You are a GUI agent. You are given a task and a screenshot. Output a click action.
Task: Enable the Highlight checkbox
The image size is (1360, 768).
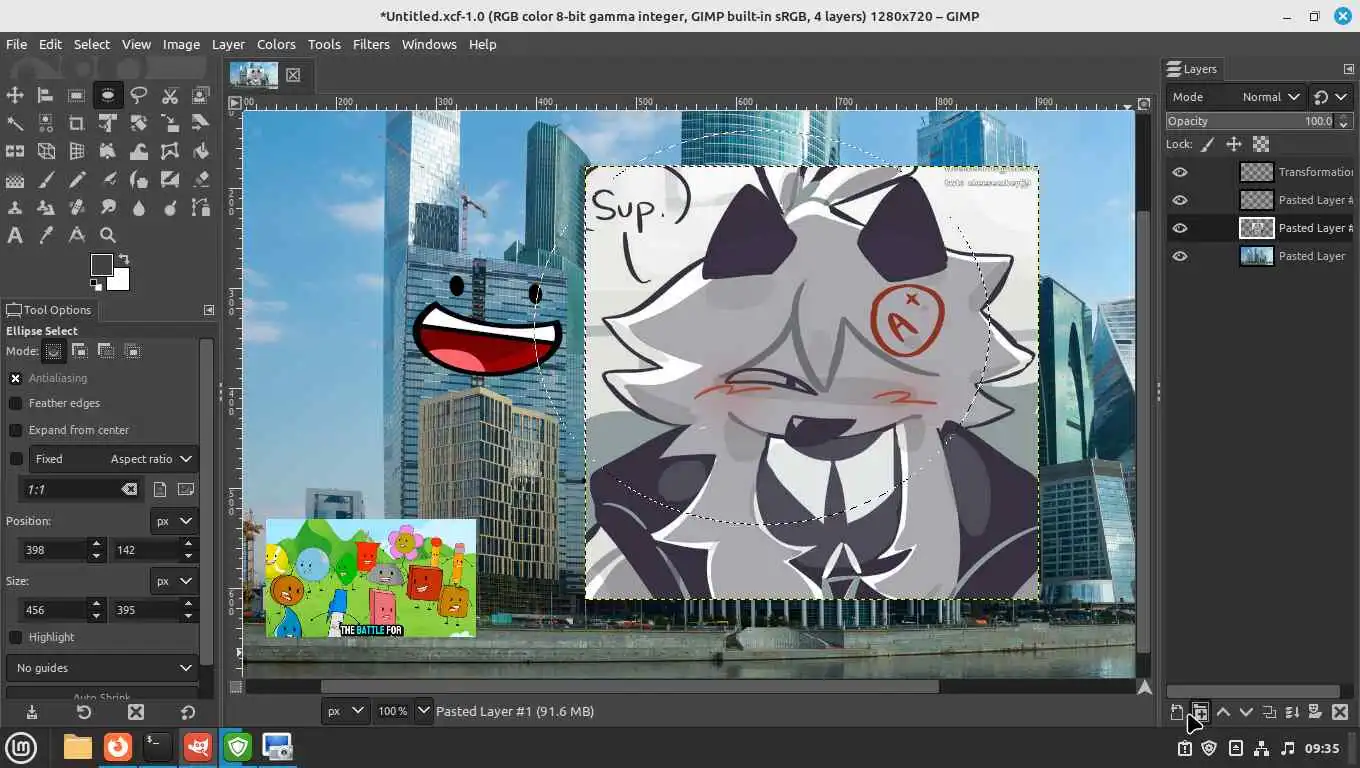pos(16,637)
